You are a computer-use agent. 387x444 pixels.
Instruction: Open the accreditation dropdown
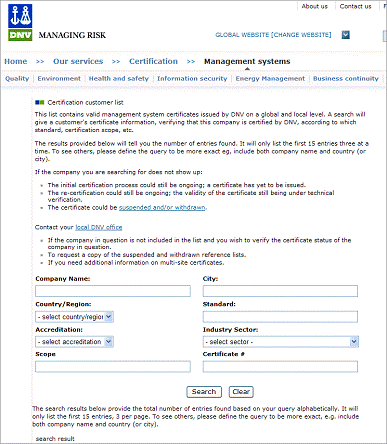coord(74,342)
